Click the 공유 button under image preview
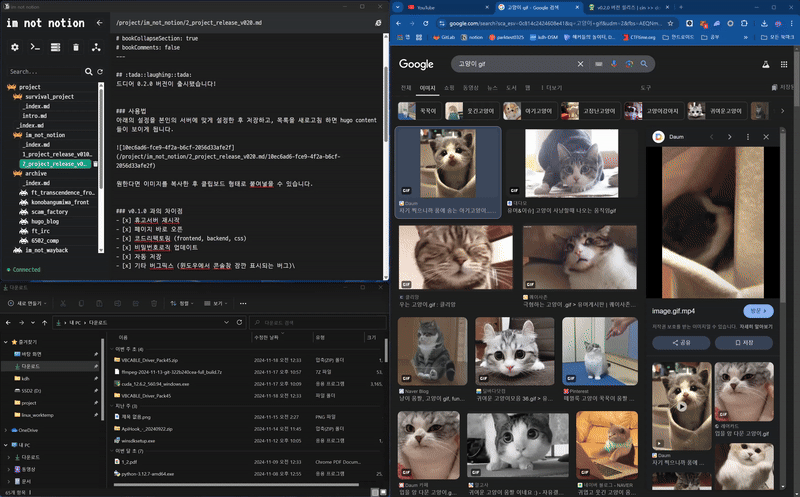 (682, 342)
